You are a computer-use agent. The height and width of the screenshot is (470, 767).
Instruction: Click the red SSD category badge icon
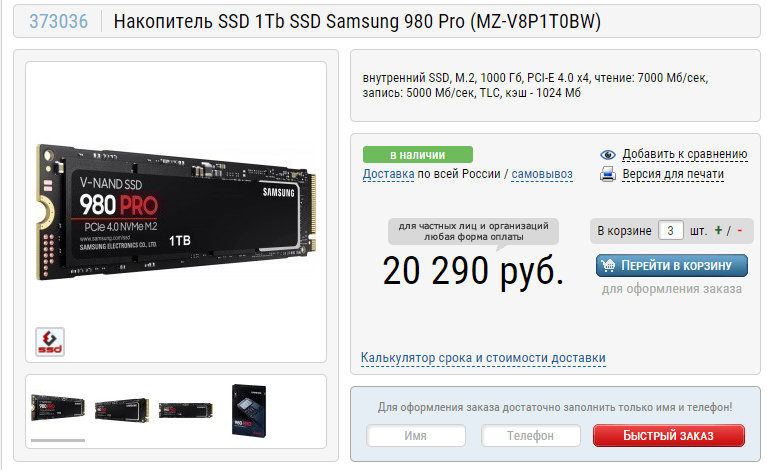pos(50,341)
